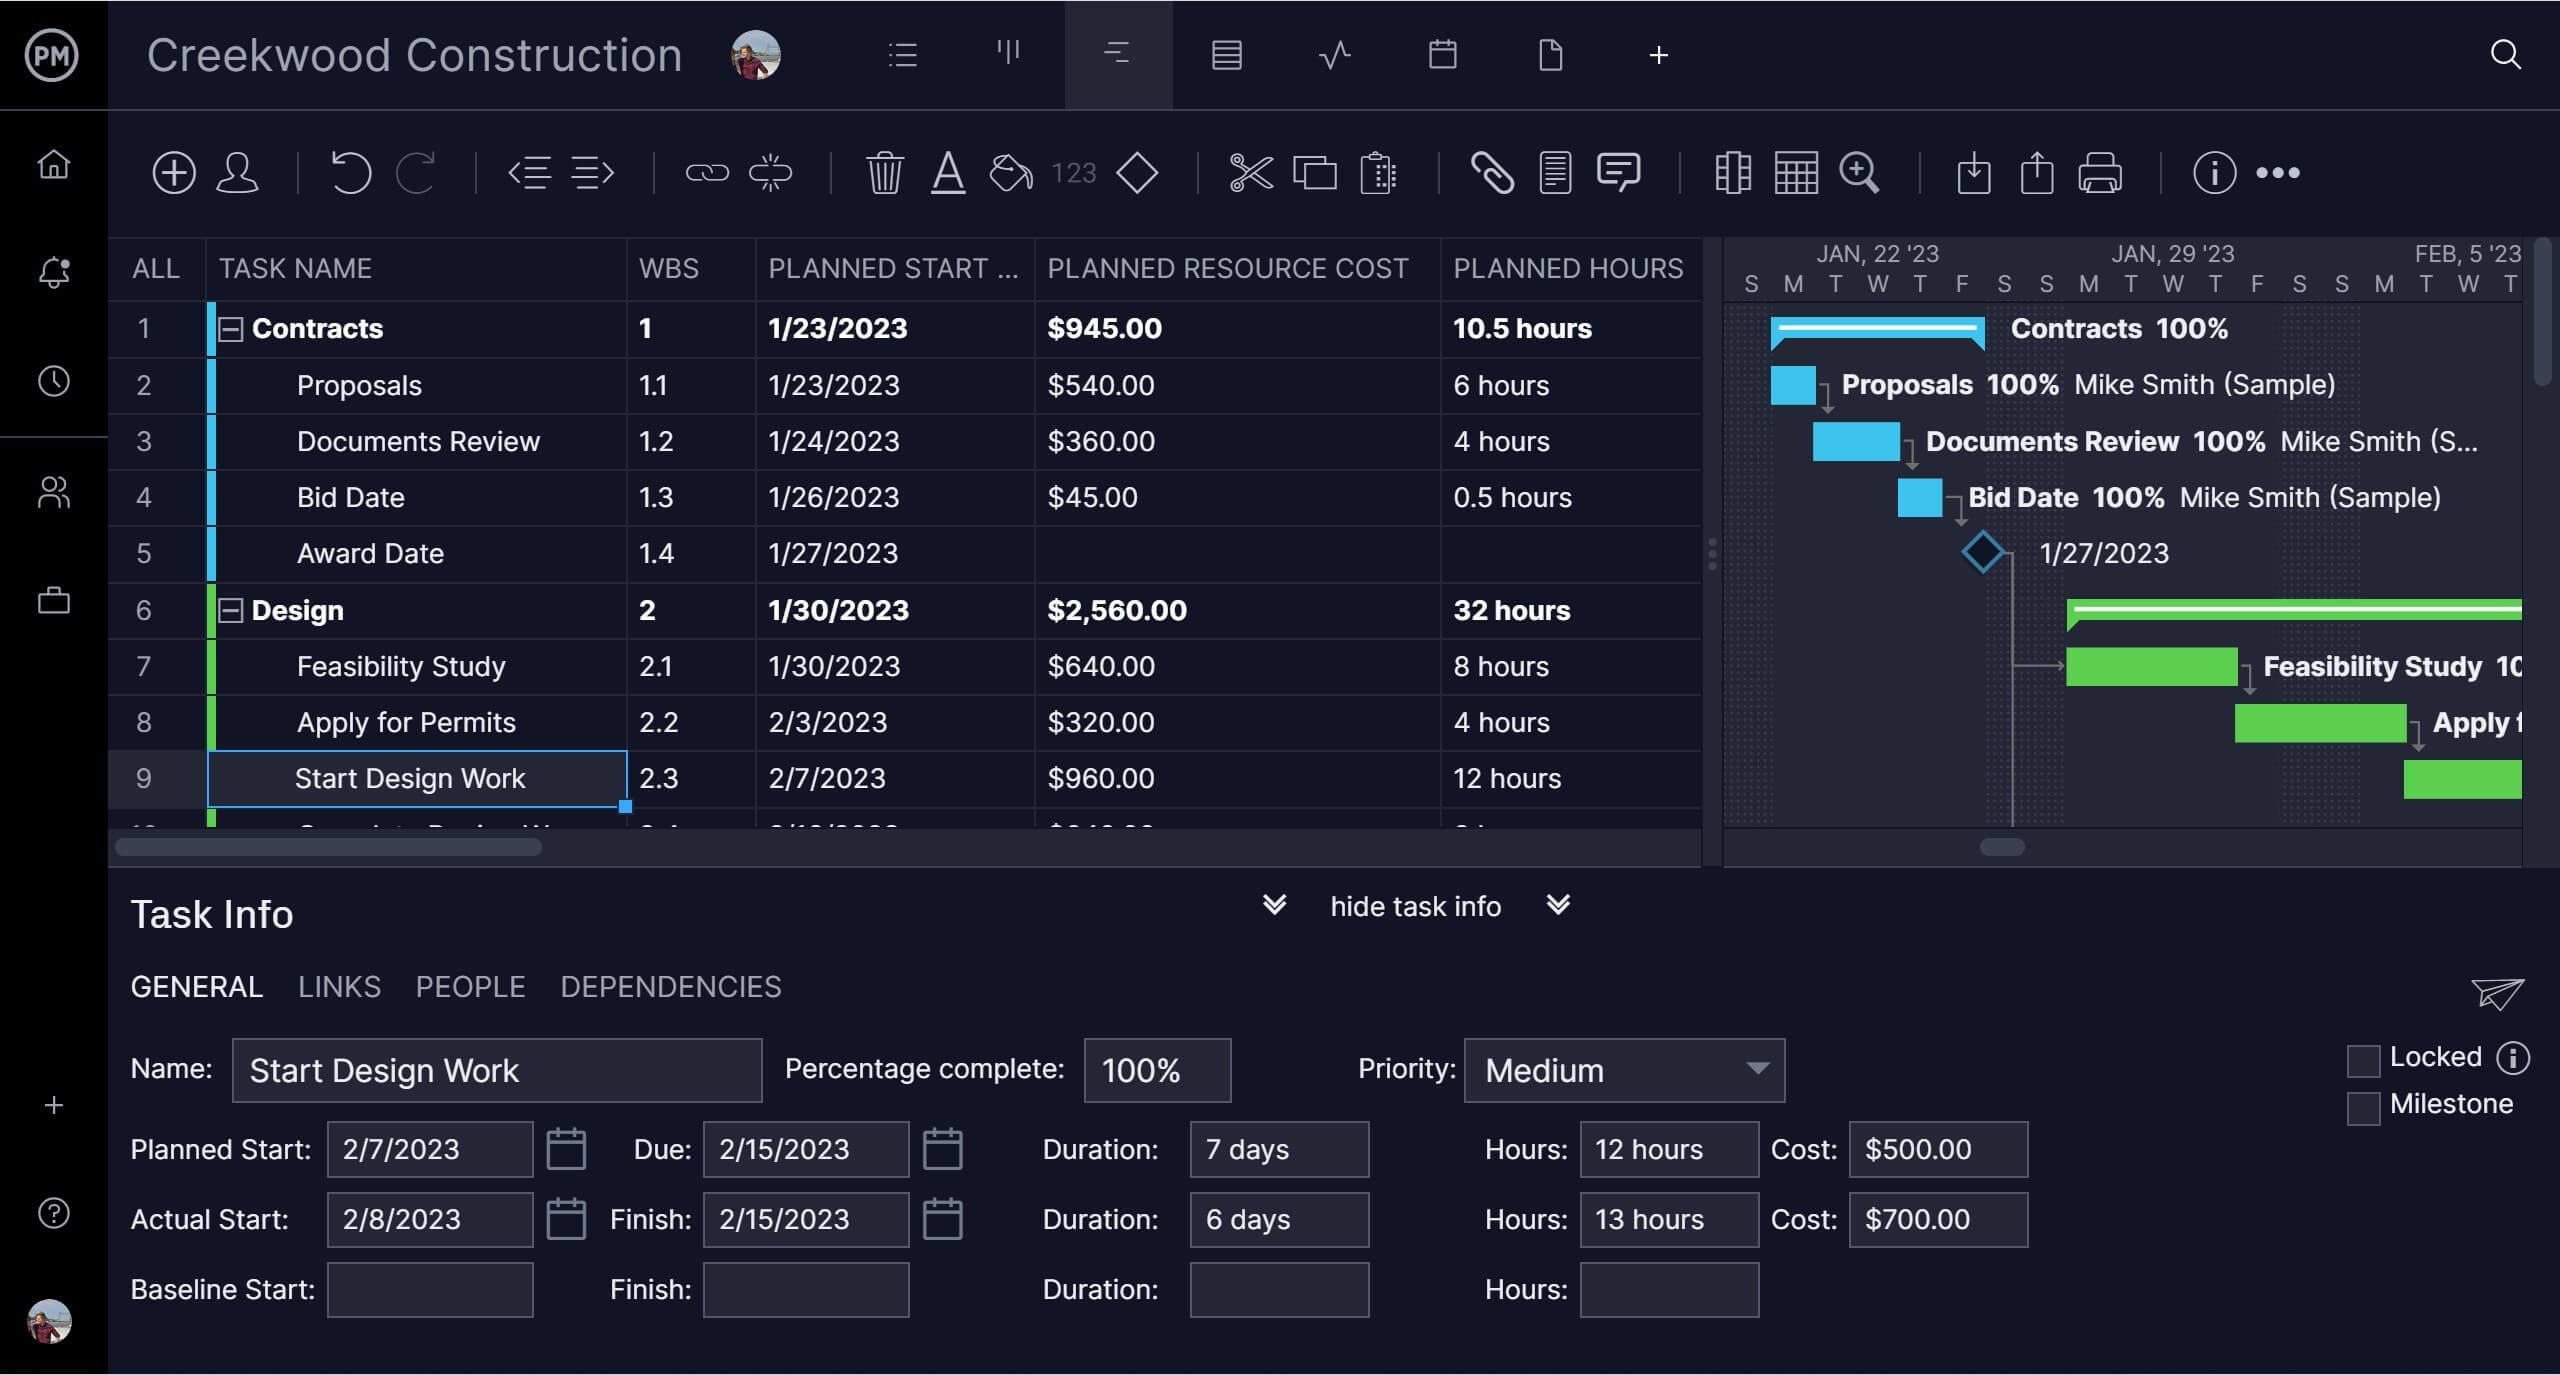This screenshot has height=1375, width=2560.
Task: Click the LINKS tab in Task Info
Action: [x=339, y=986]
